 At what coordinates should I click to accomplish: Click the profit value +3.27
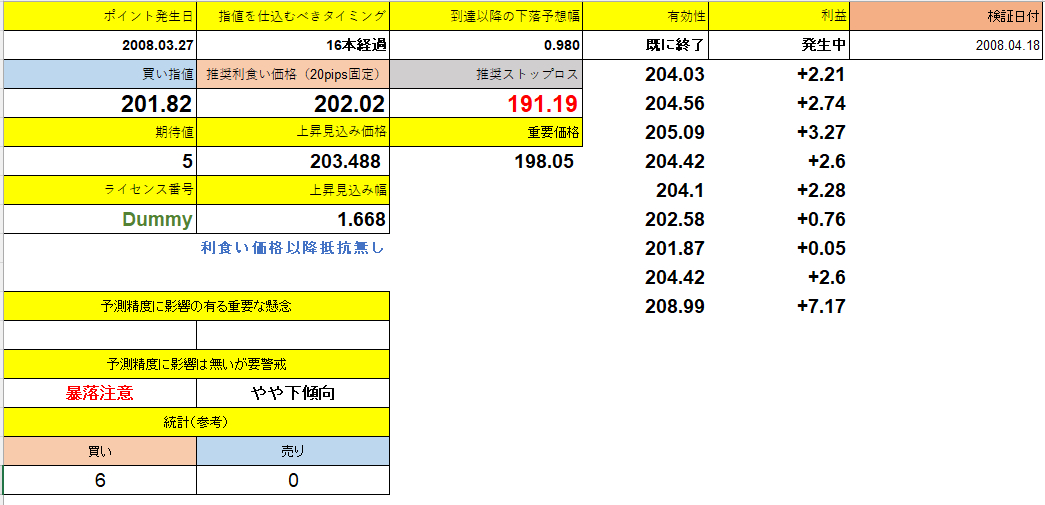(x=821, y=132)
